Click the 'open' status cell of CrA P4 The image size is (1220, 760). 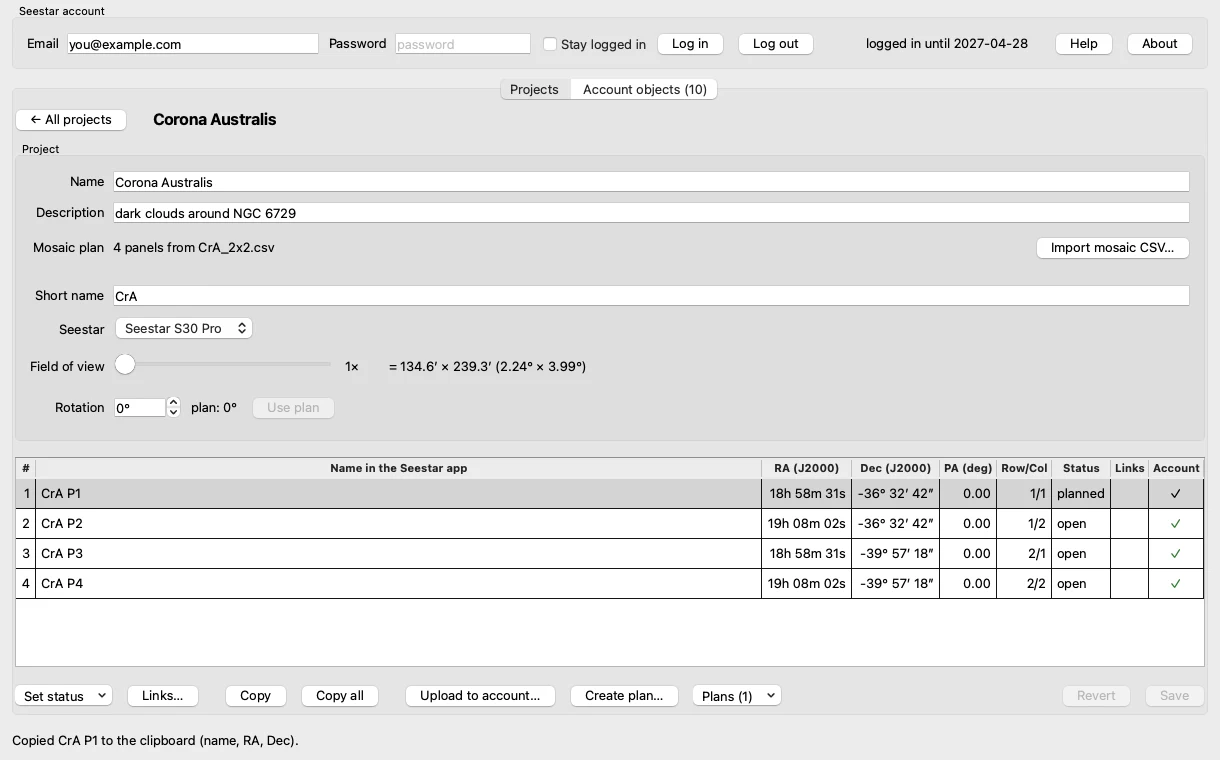click(x=1081, y=584)
